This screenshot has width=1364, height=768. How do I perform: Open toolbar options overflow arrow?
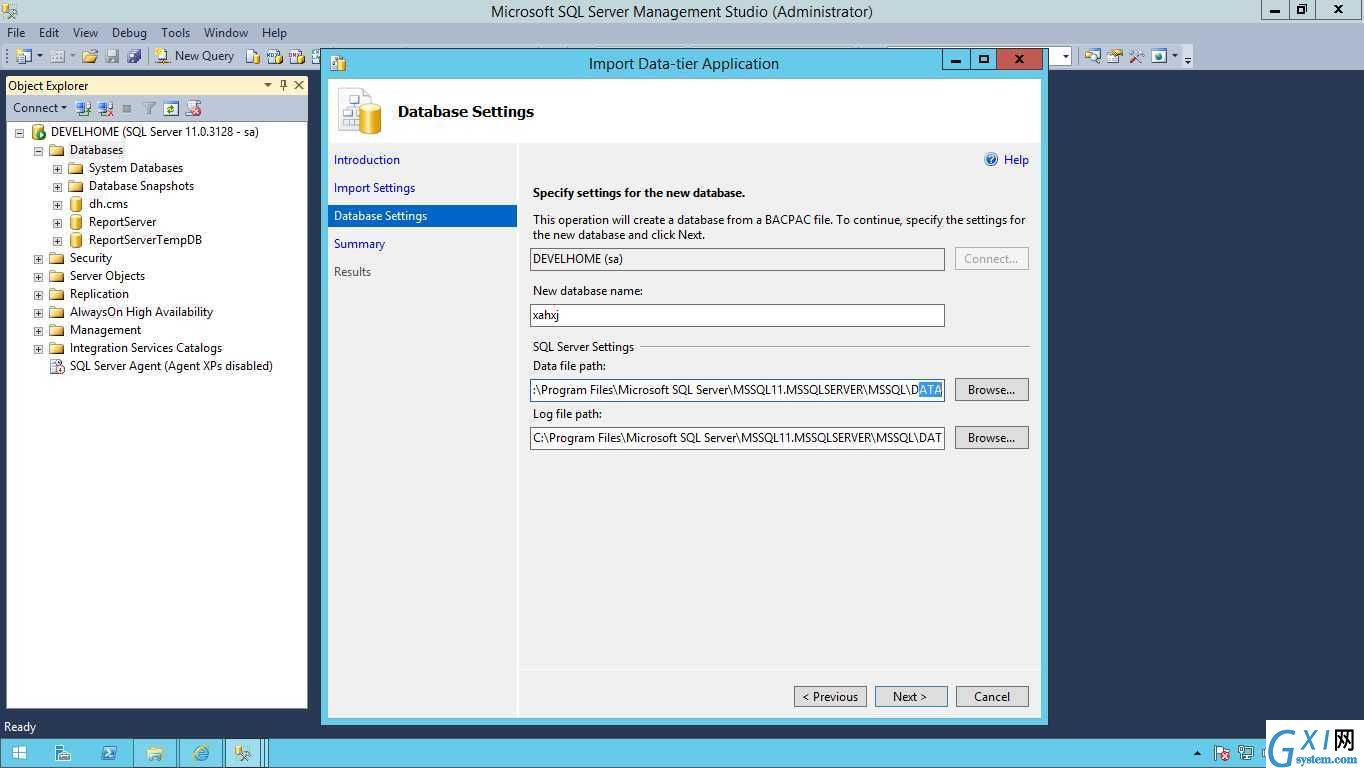coord(1188,58)
